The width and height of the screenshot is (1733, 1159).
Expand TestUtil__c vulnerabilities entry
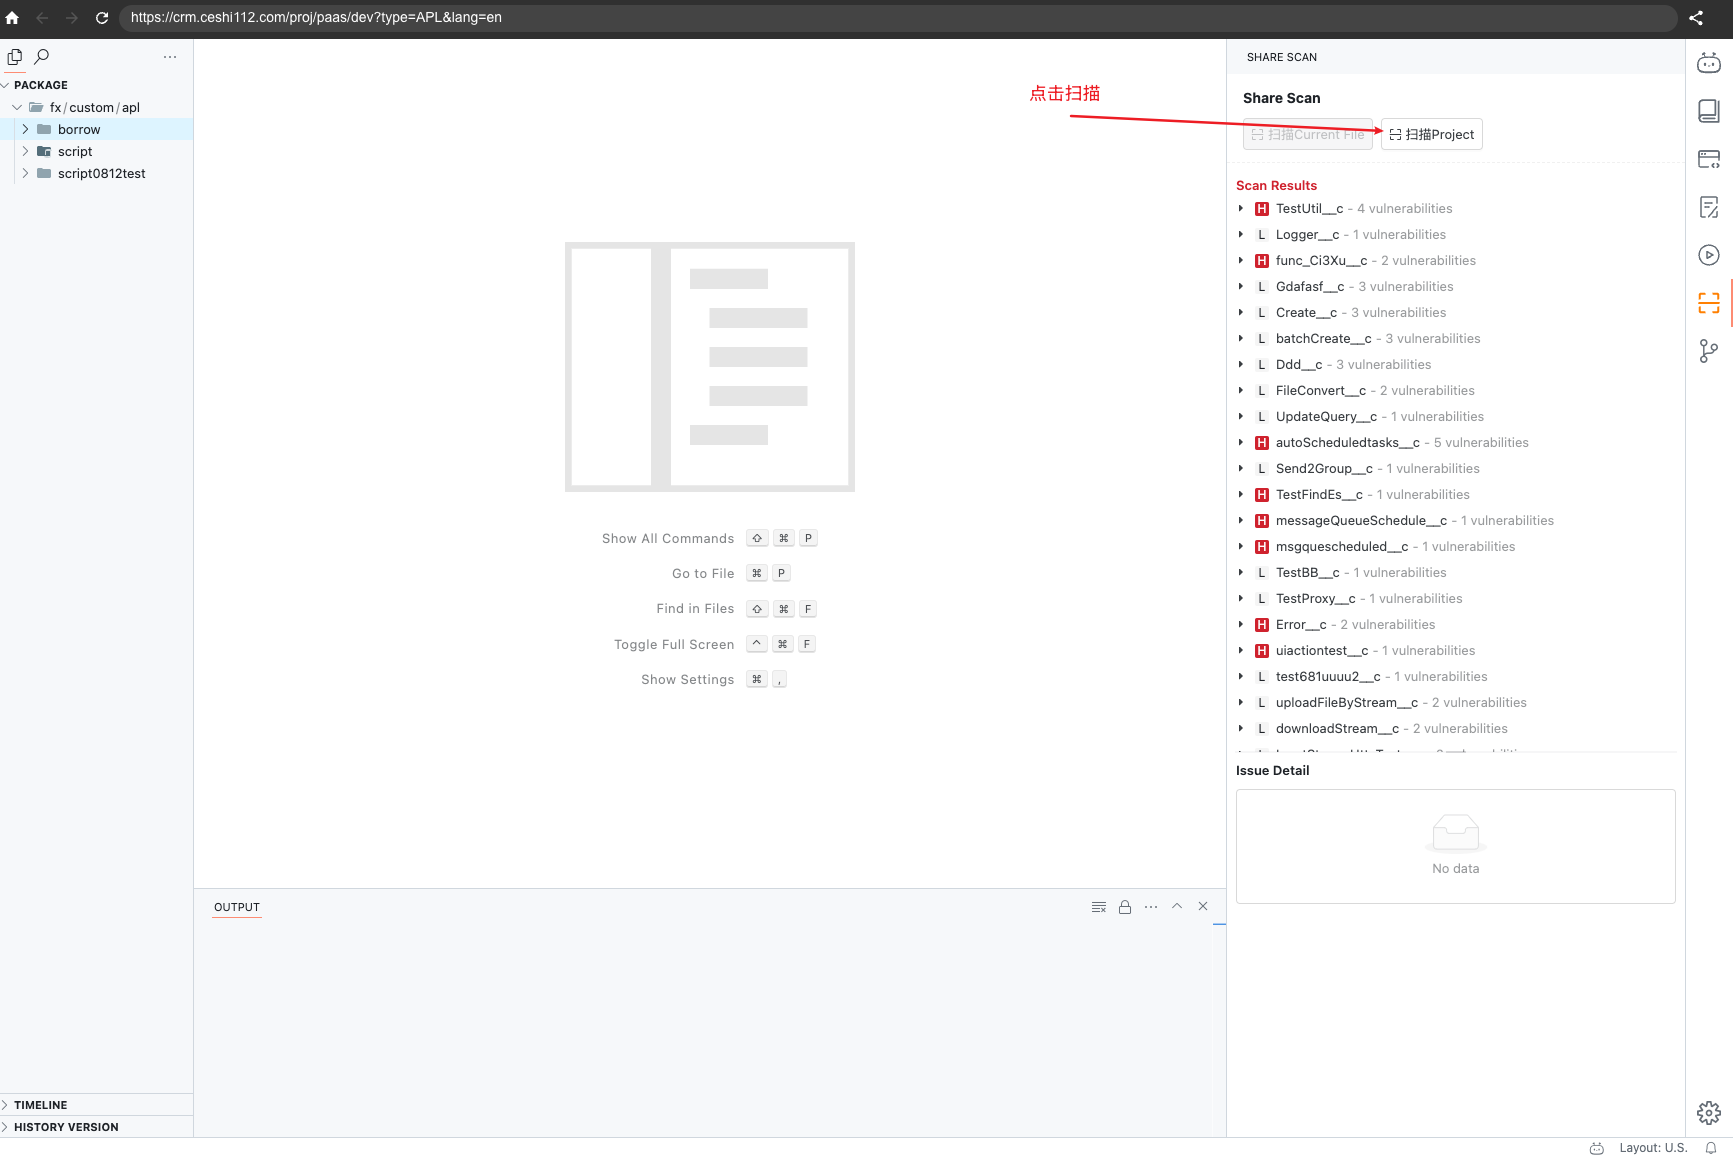point(1241,209)
